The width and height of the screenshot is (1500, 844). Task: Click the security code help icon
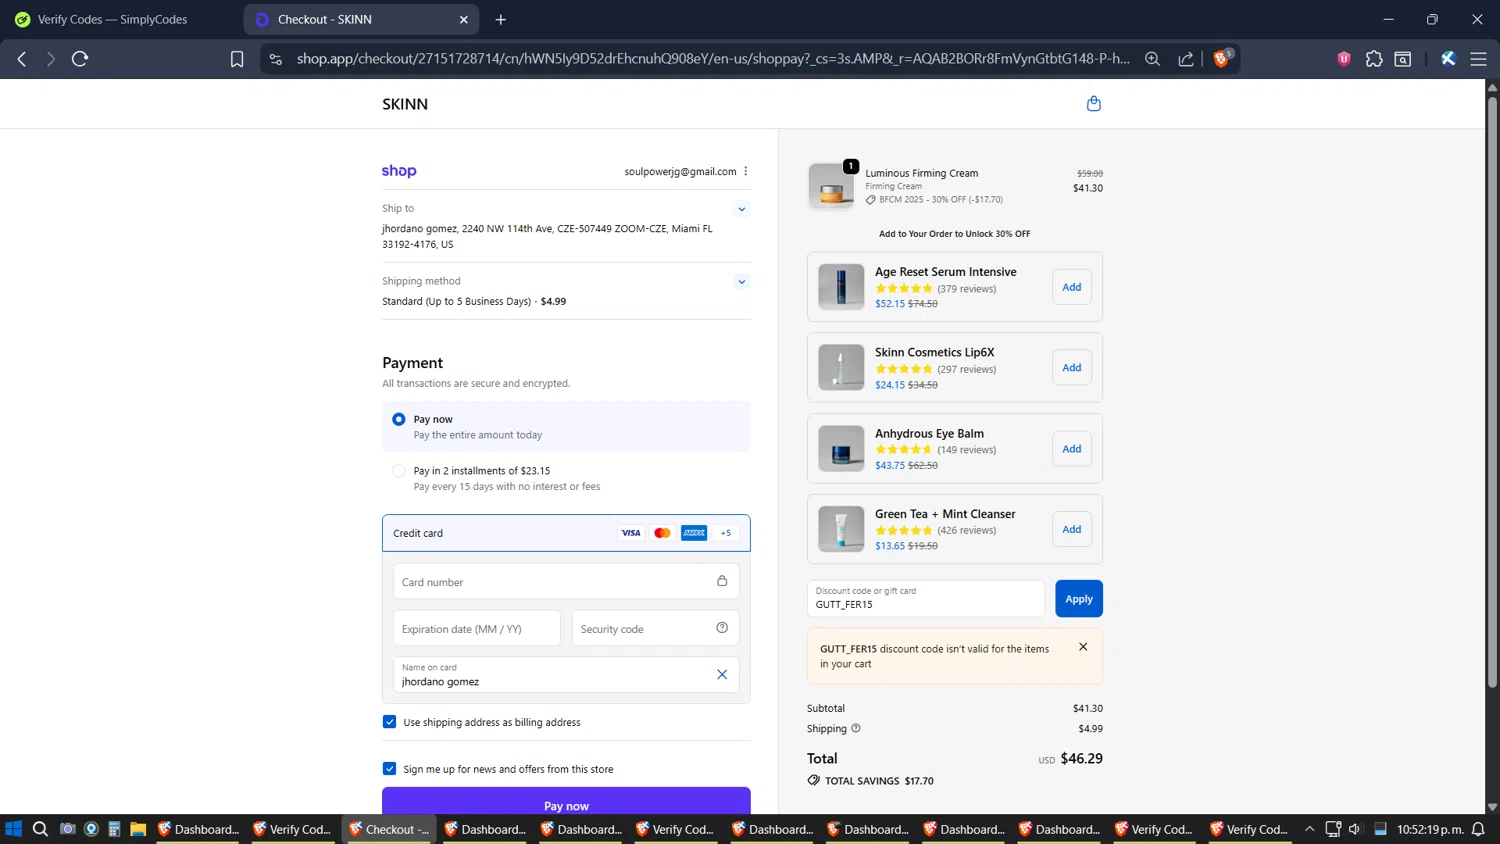722,628
